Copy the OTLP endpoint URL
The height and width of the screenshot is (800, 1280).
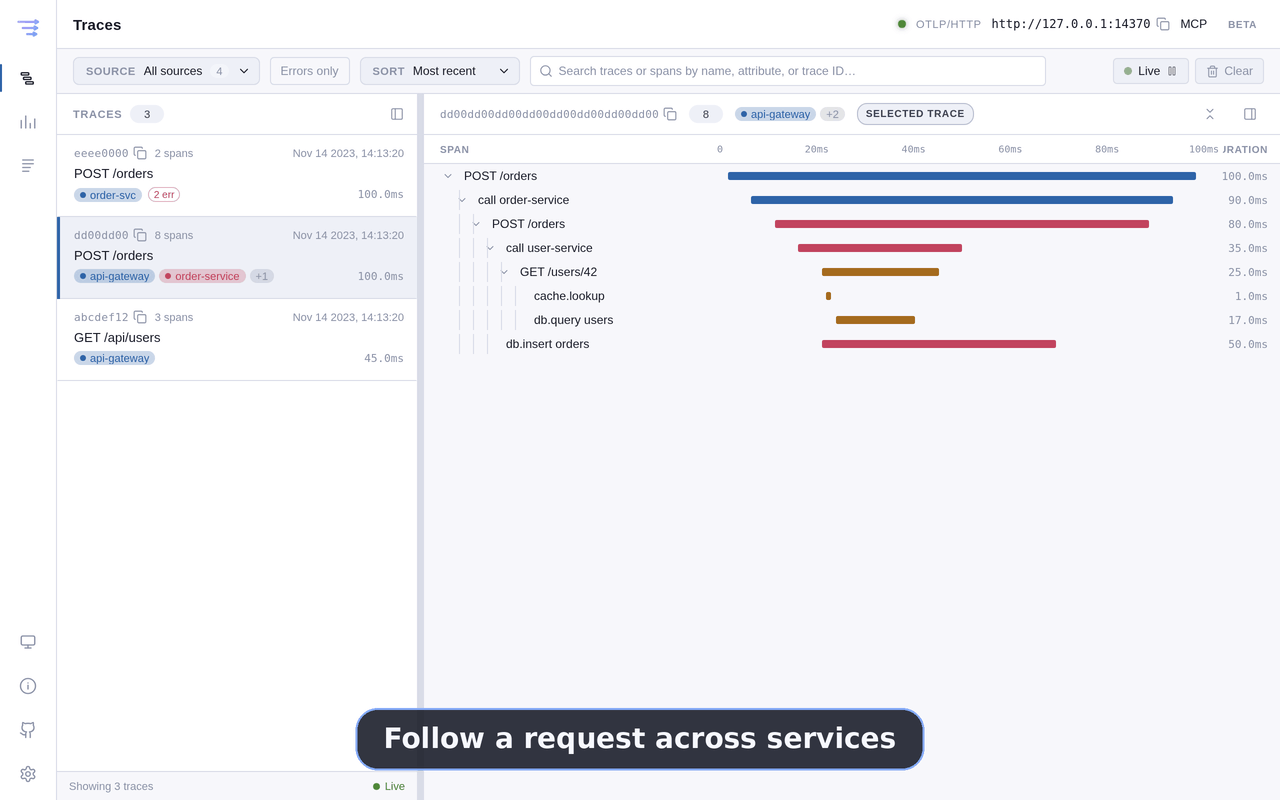pos(1163,24)
